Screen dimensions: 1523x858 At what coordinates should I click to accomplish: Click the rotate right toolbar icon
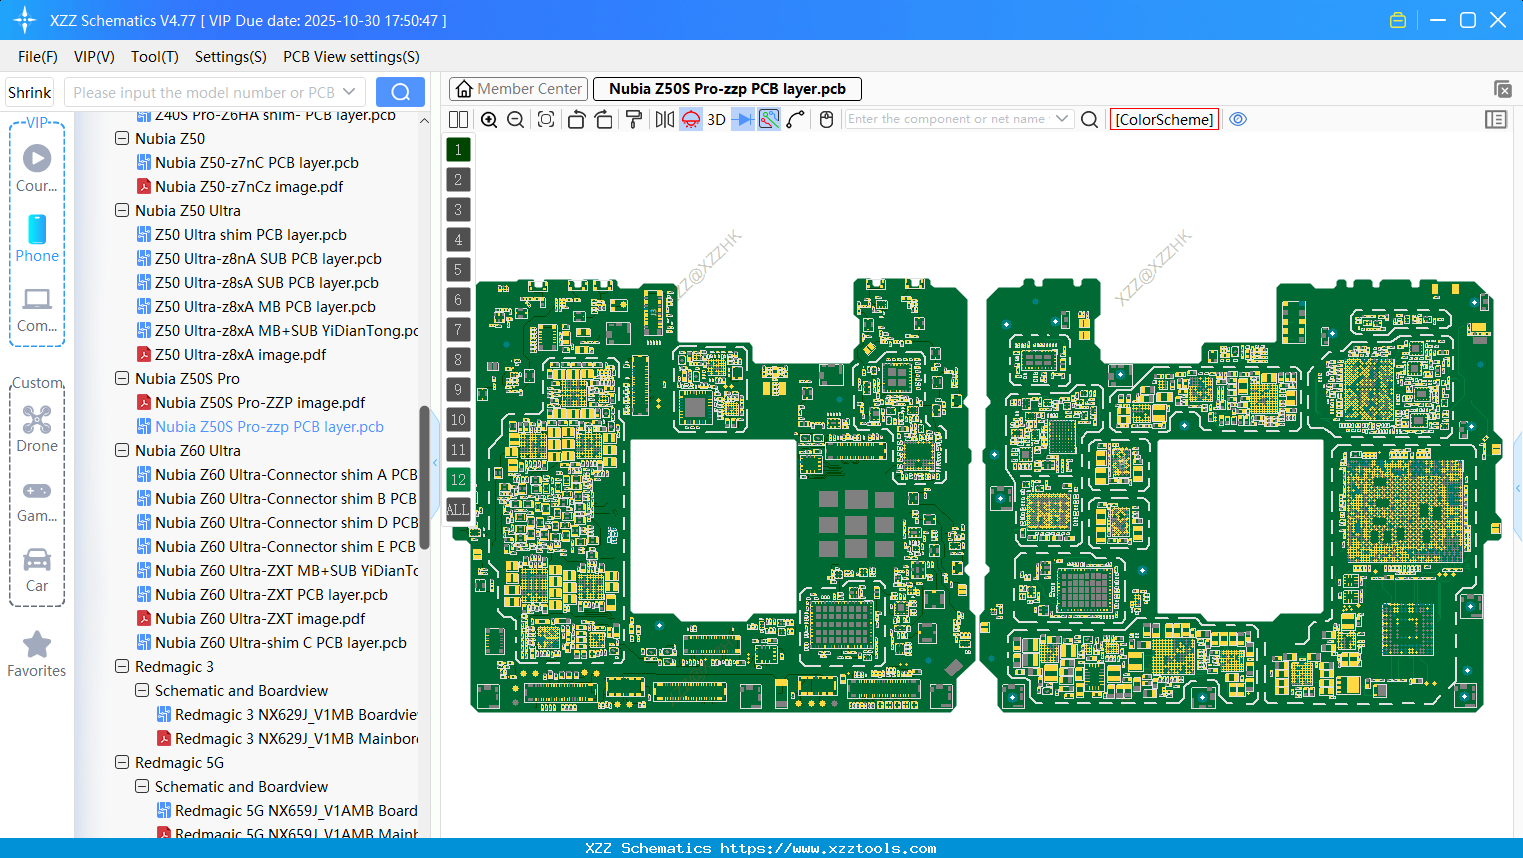coord(603,119)
